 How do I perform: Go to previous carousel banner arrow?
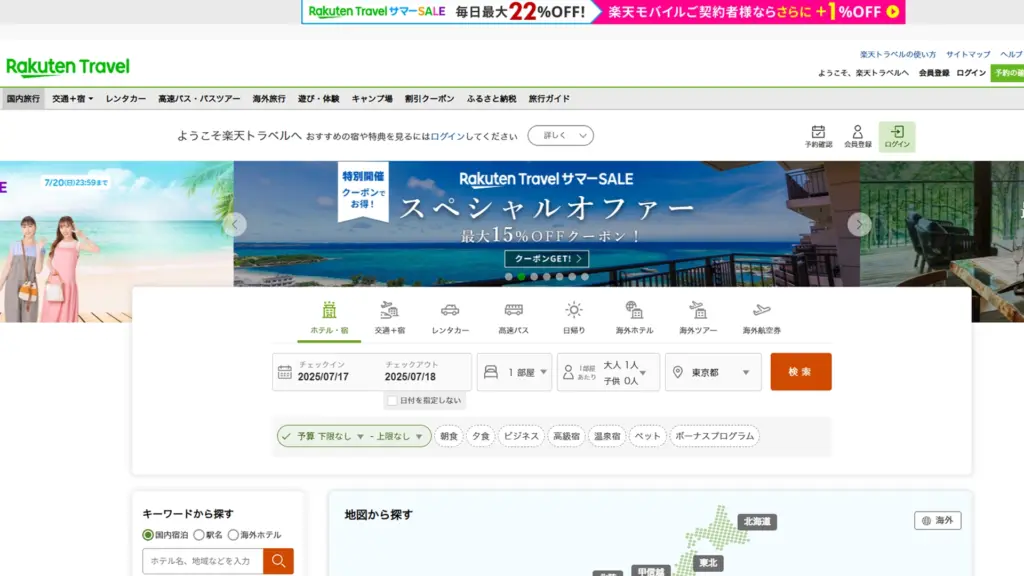234,224
